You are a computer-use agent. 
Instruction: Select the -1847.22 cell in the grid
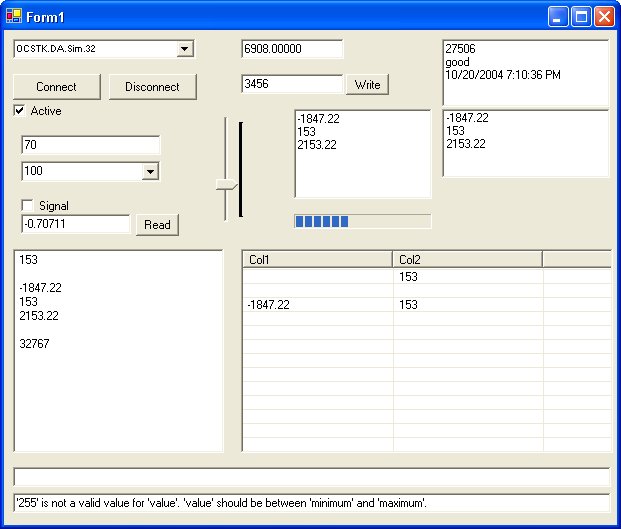[x=318, y=304]
